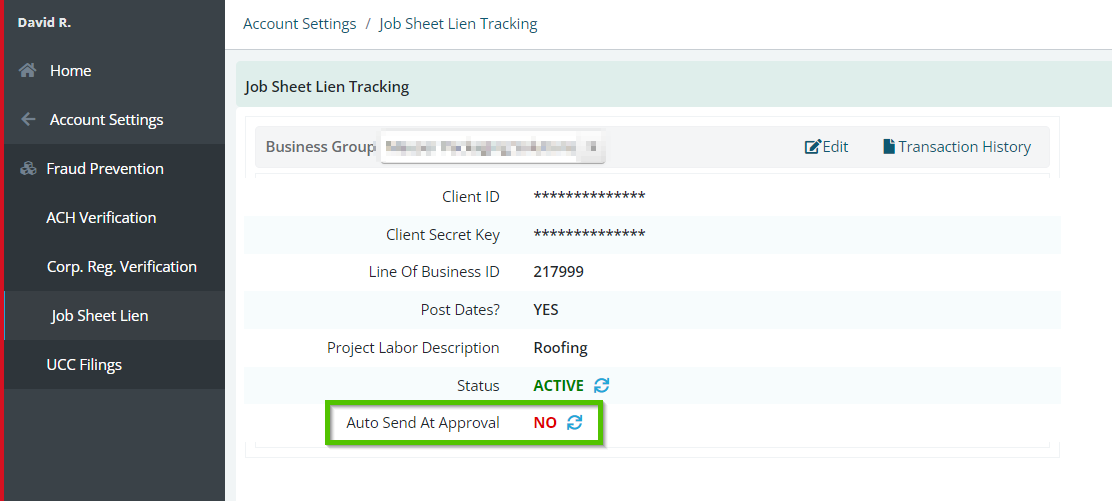Click the pencil Edit icon

[x=812, y=147]
